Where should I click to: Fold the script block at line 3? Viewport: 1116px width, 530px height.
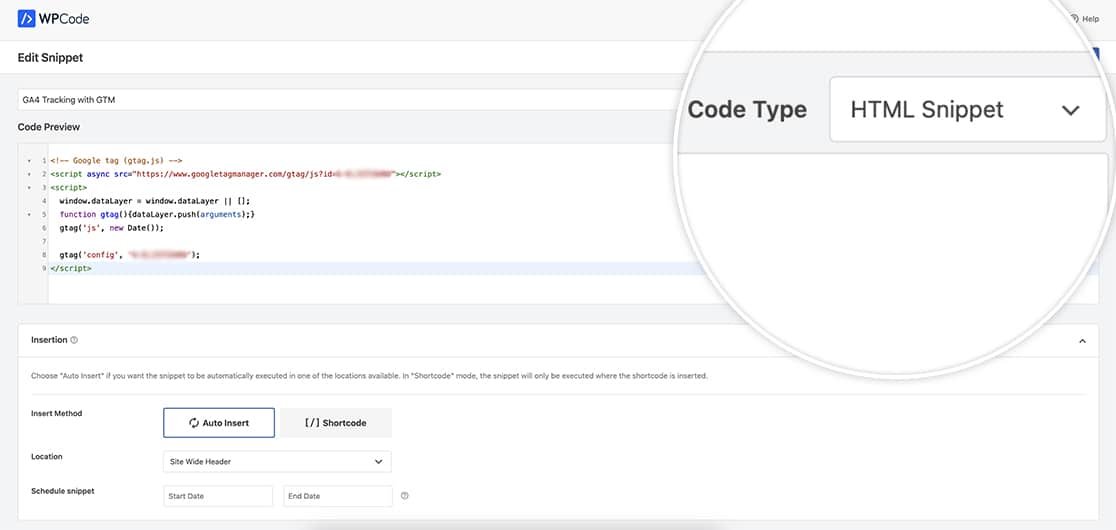click(x=28, y=188)
